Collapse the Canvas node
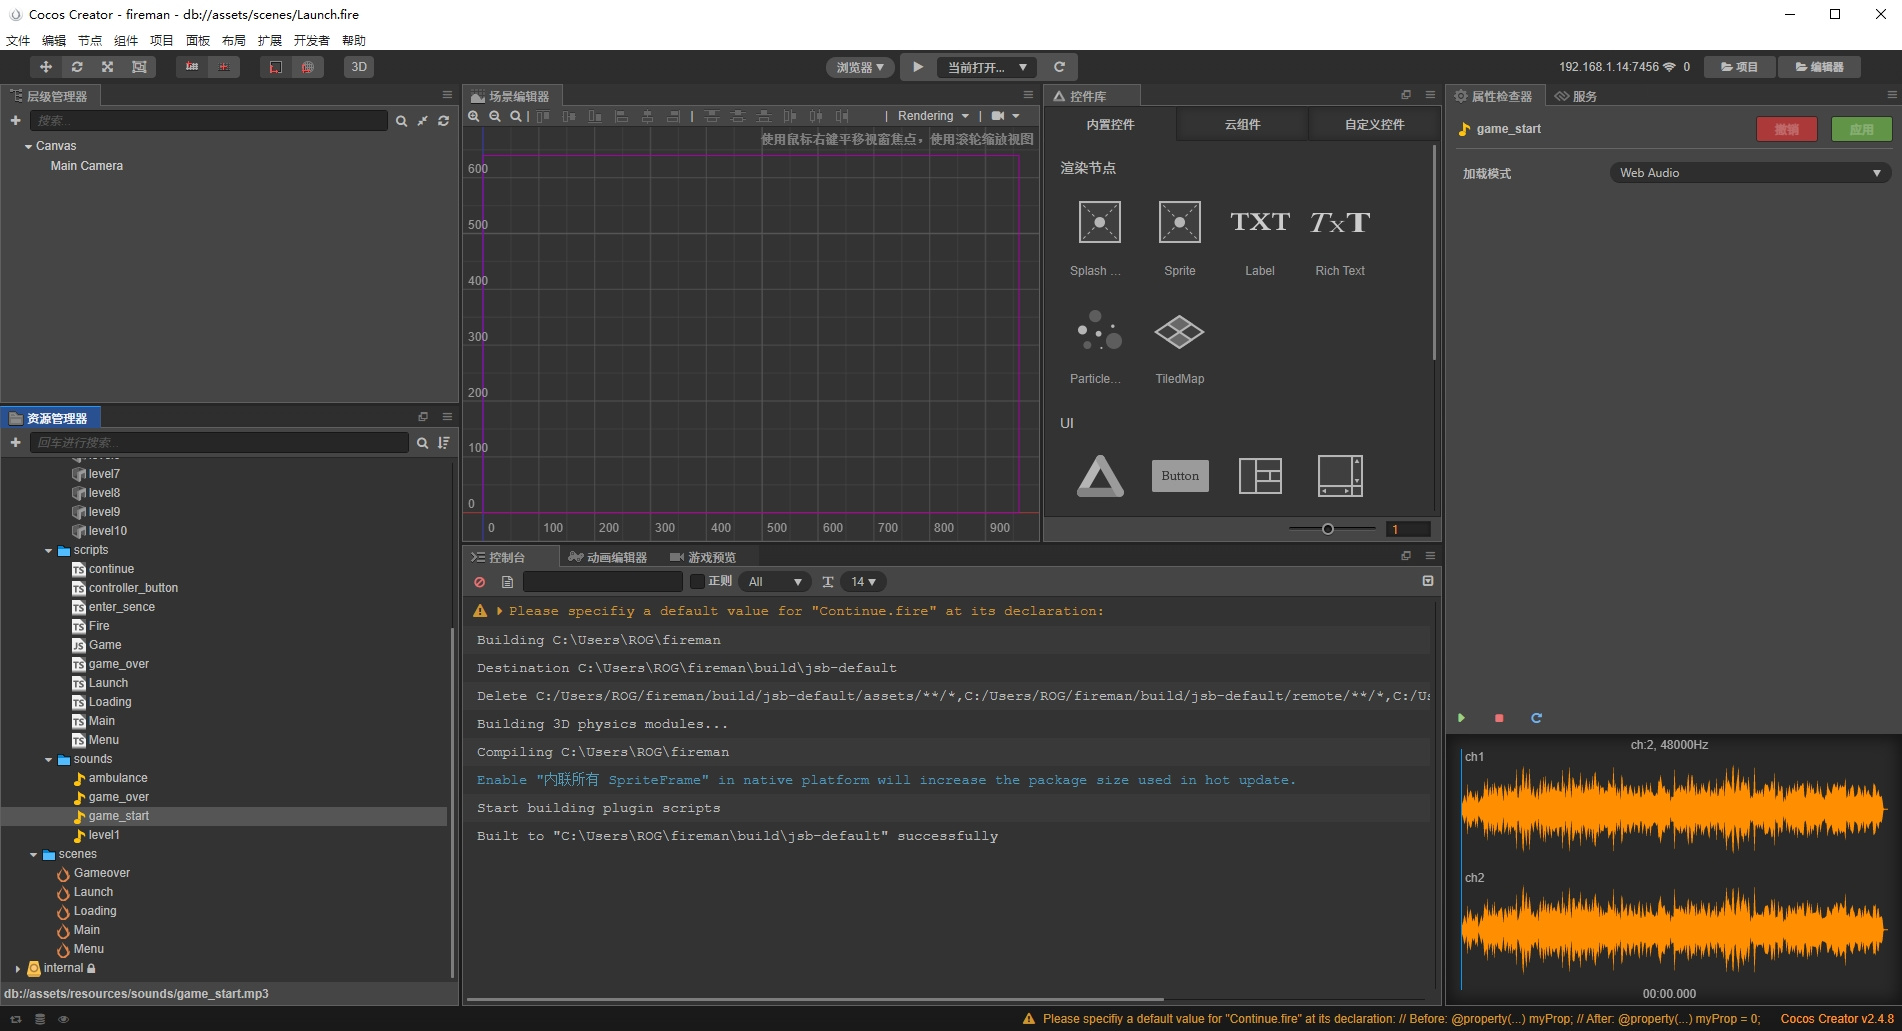Viewport: 1902px width, 1031px height. tap(28, 146)
